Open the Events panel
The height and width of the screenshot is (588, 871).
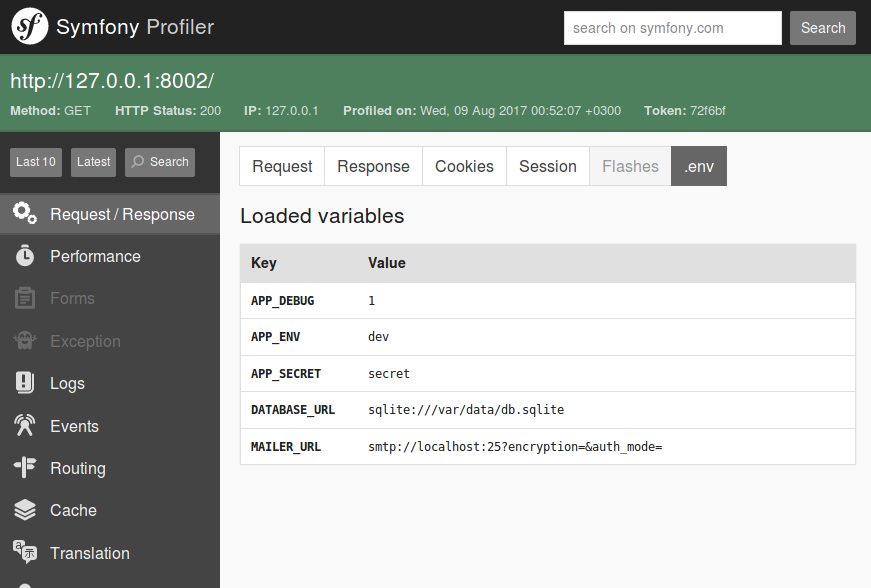(x=110, y=426)
